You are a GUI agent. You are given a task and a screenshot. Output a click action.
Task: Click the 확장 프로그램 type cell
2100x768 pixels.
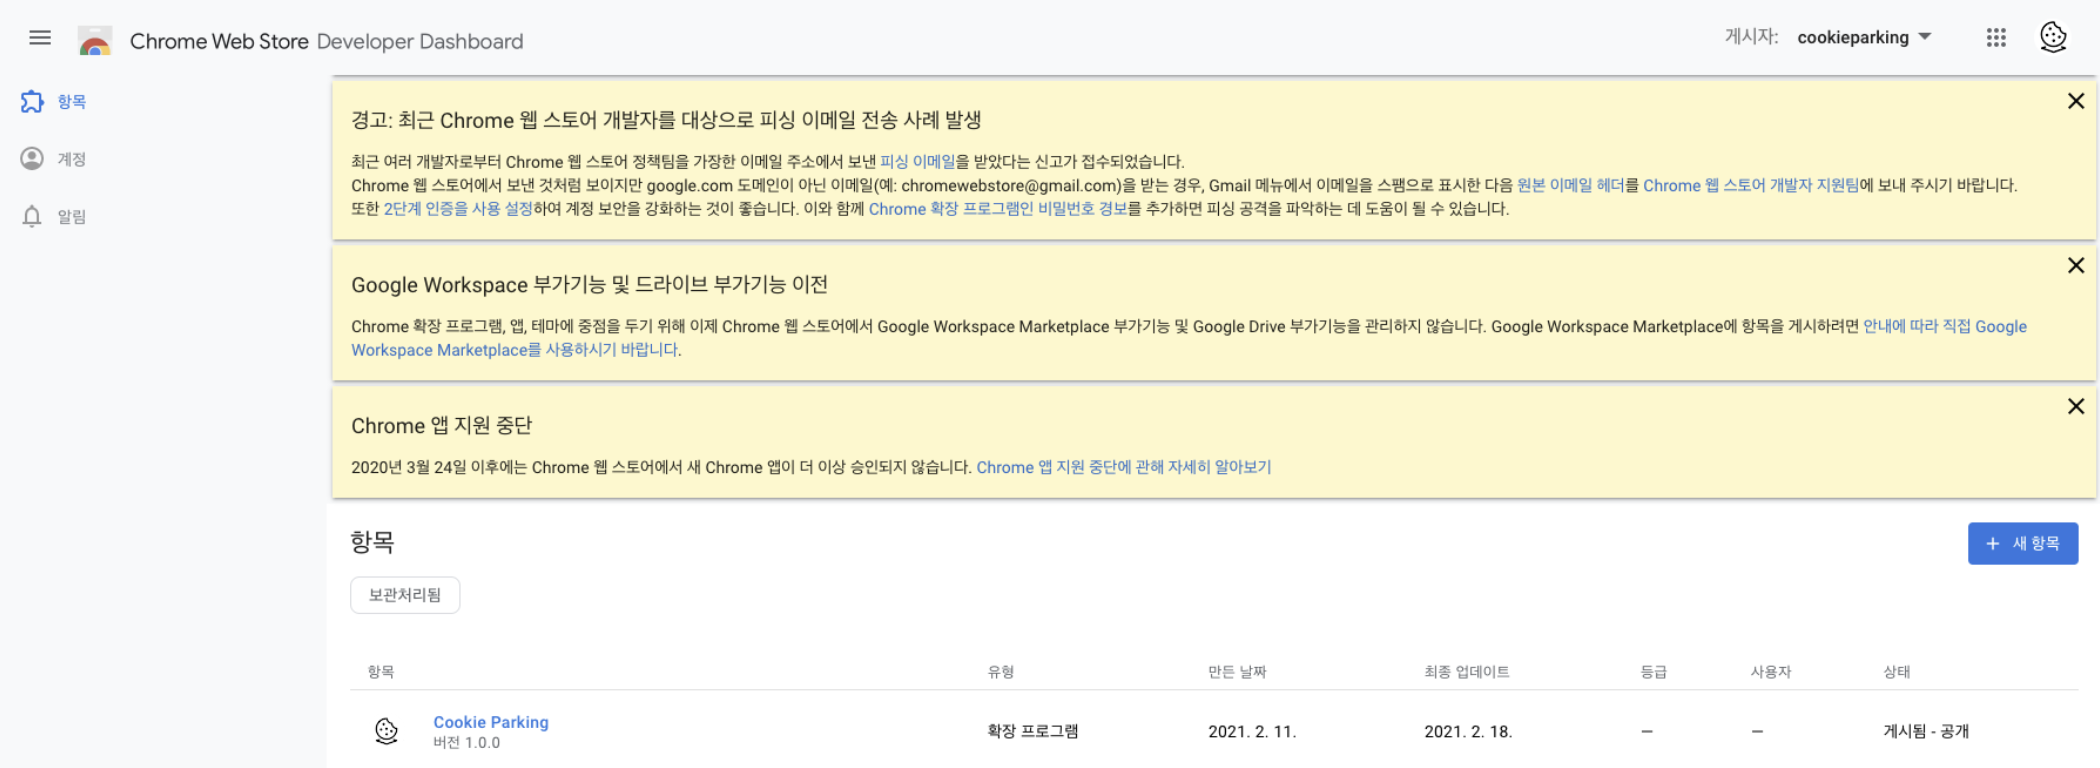1033,731
